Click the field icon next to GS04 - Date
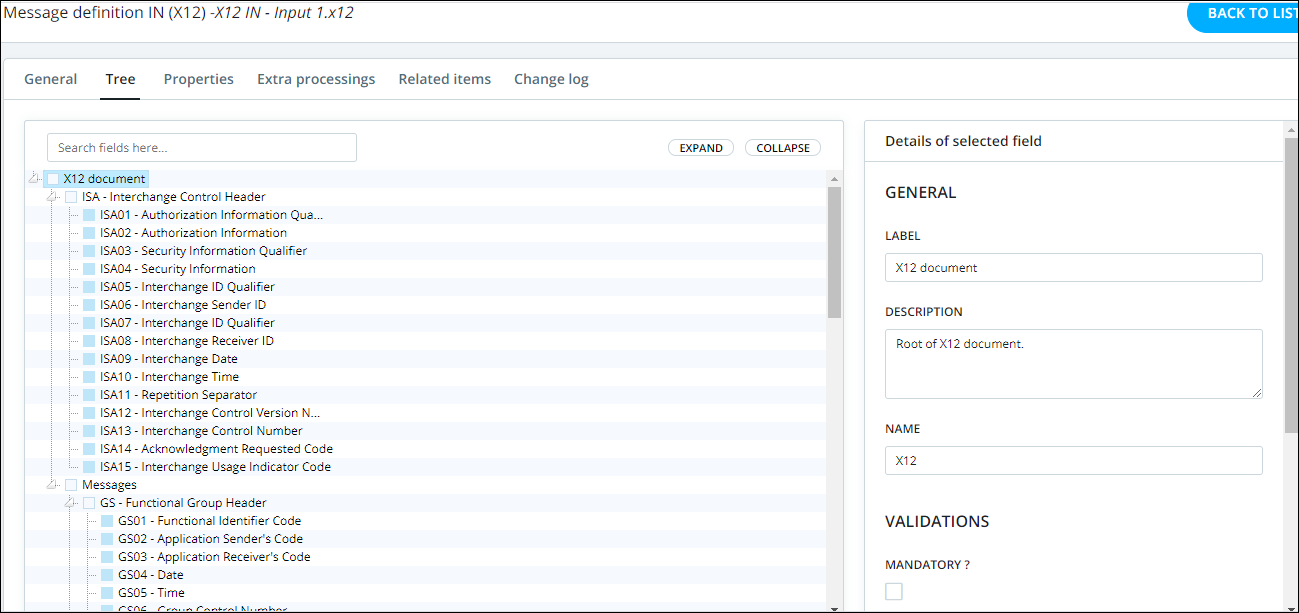This screenshot has width=1299, height=613. (x=107, y=575)
